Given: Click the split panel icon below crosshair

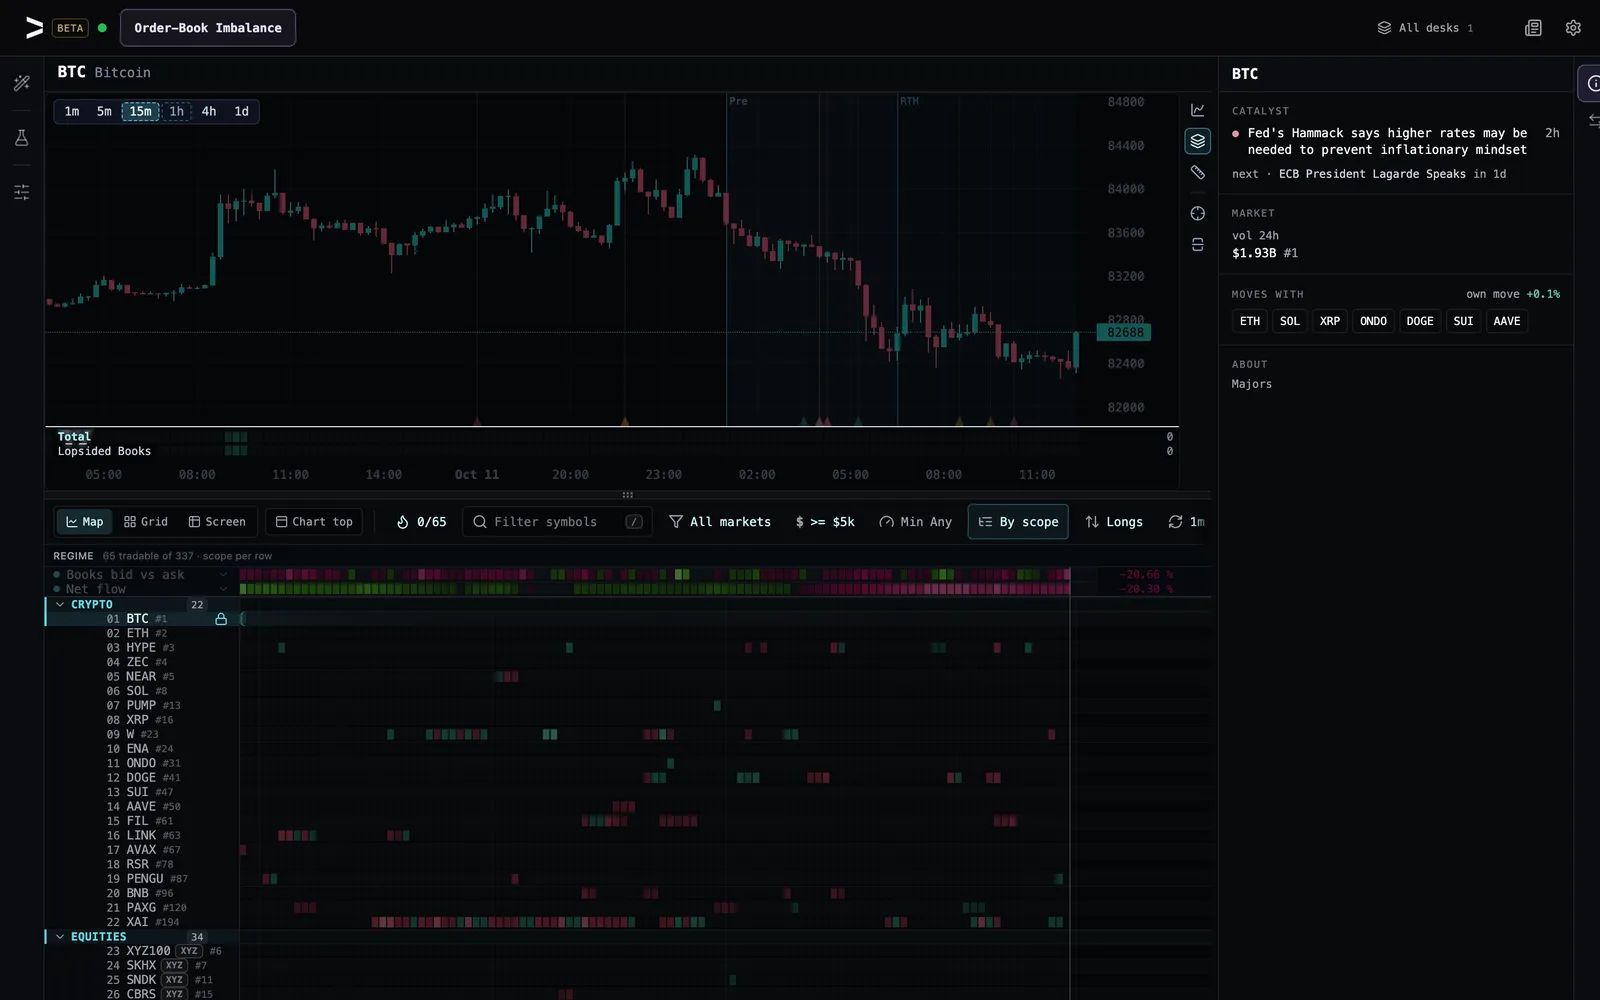Looking at the screenshot, I should point(1197,245).
